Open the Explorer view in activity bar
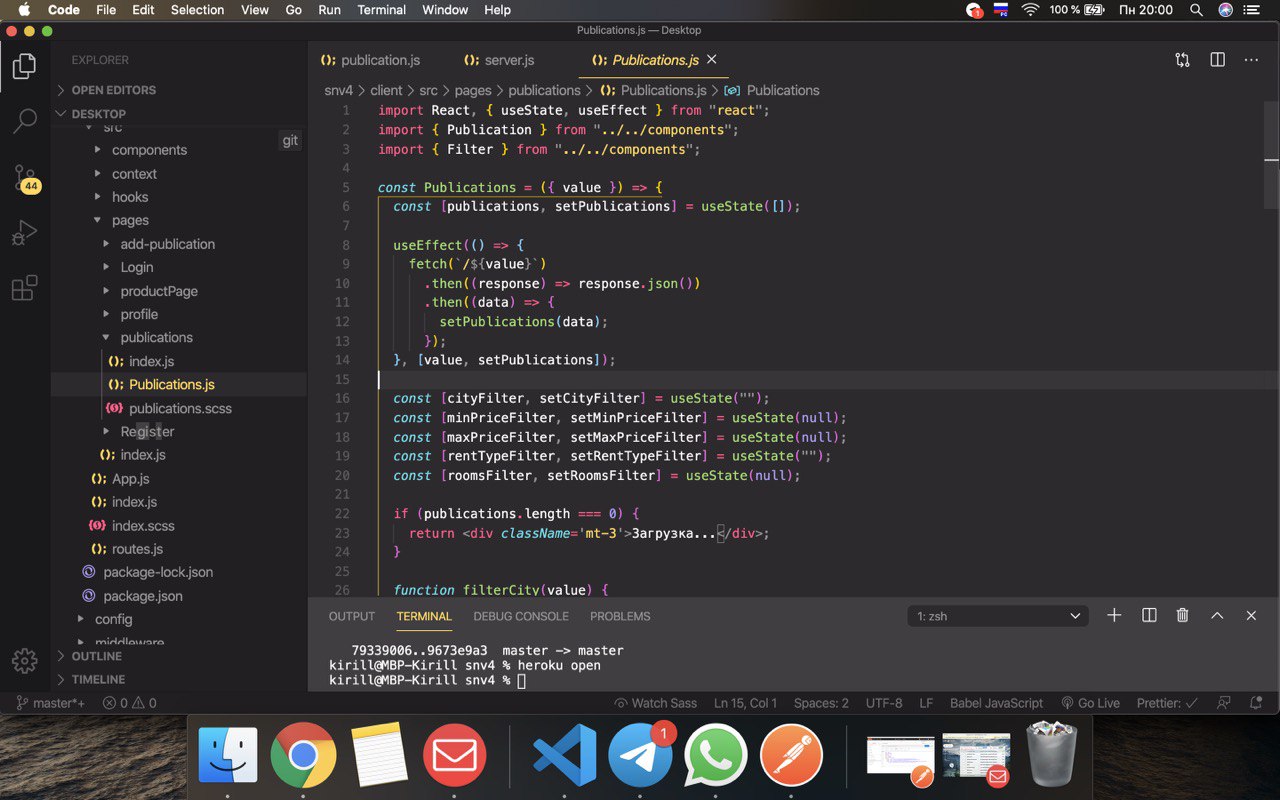 point(25,67)
